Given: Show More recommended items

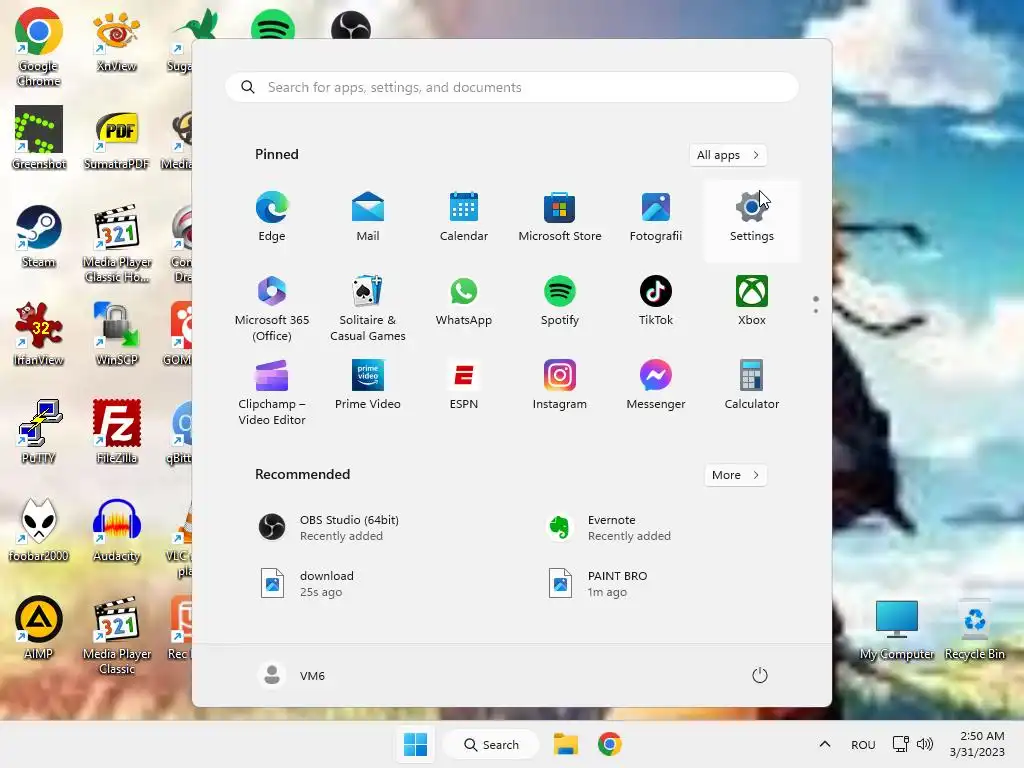Looking at the screenshot, I should click(735, 475).
